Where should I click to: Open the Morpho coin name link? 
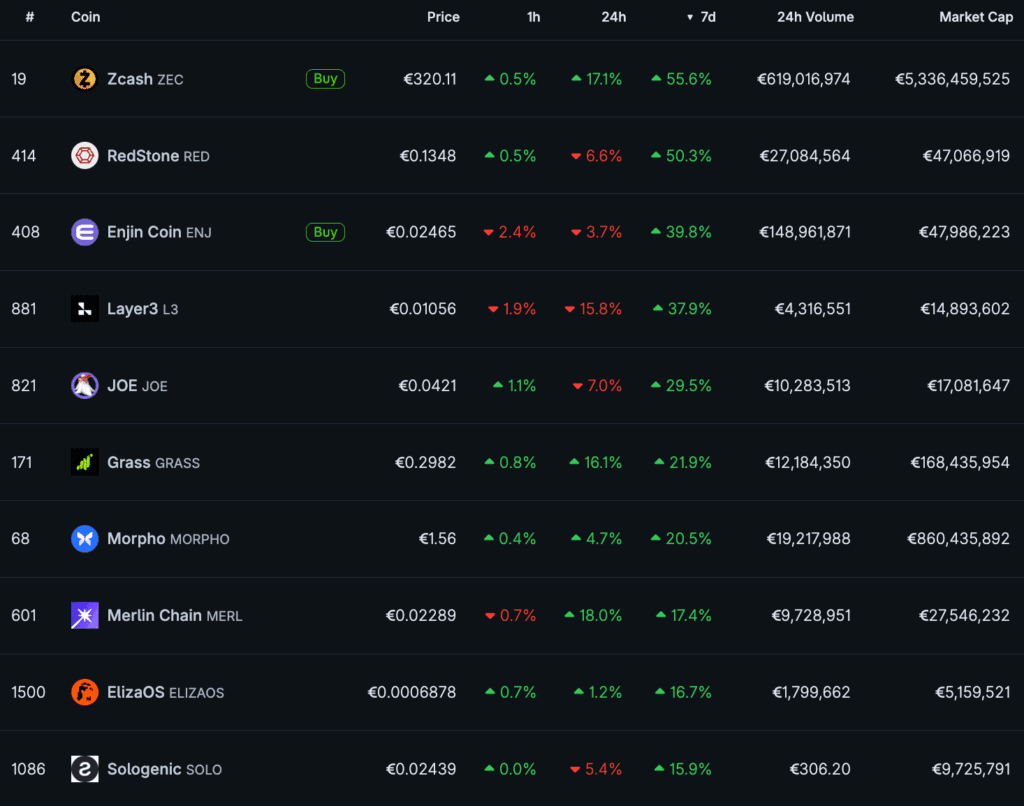137,539
